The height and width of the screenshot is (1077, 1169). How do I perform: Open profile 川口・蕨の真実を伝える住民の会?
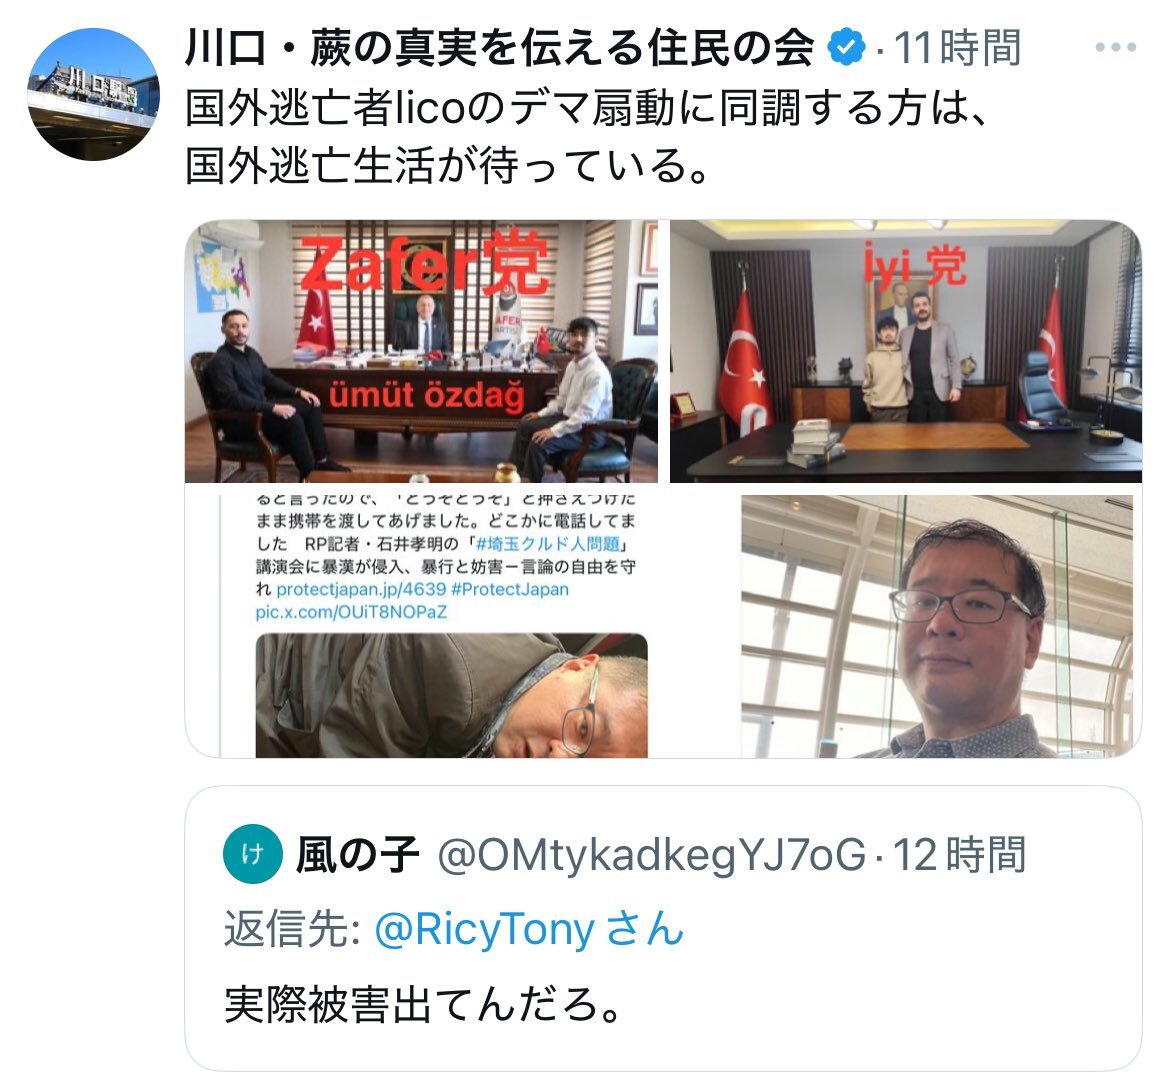(500, 48)
